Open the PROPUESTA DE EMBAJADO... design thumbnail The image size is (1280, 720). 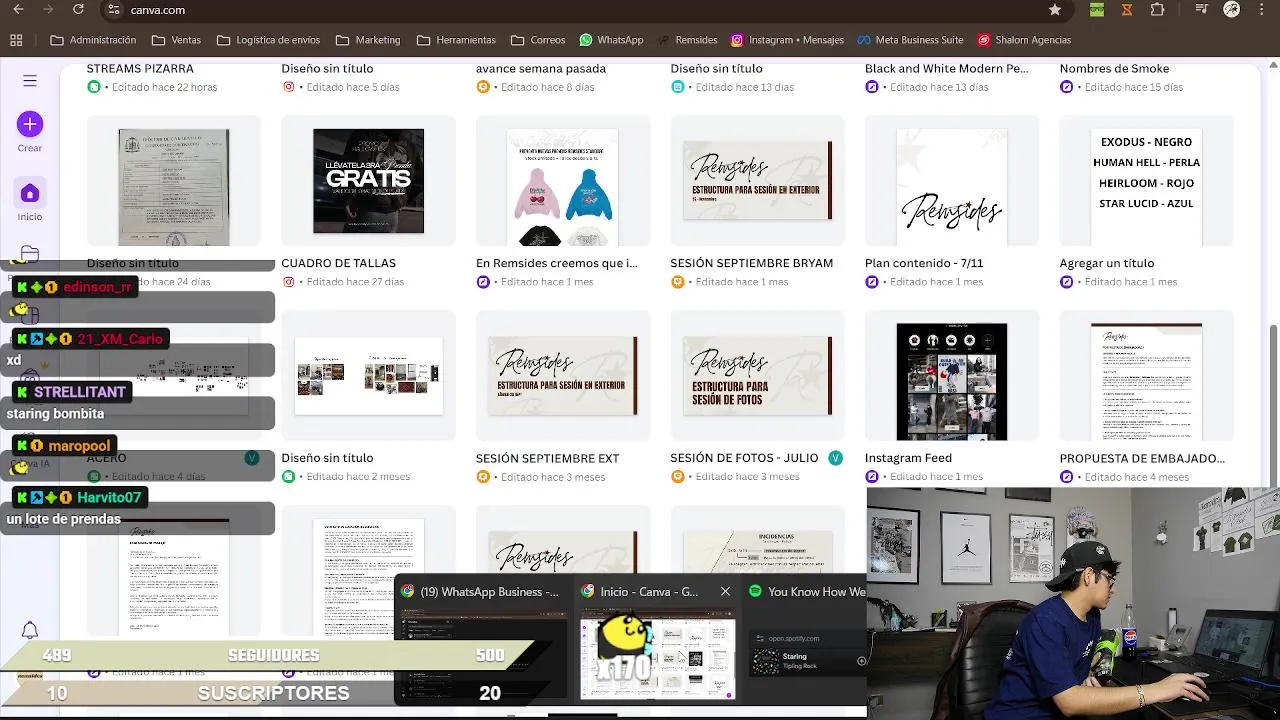(1146, 376)
